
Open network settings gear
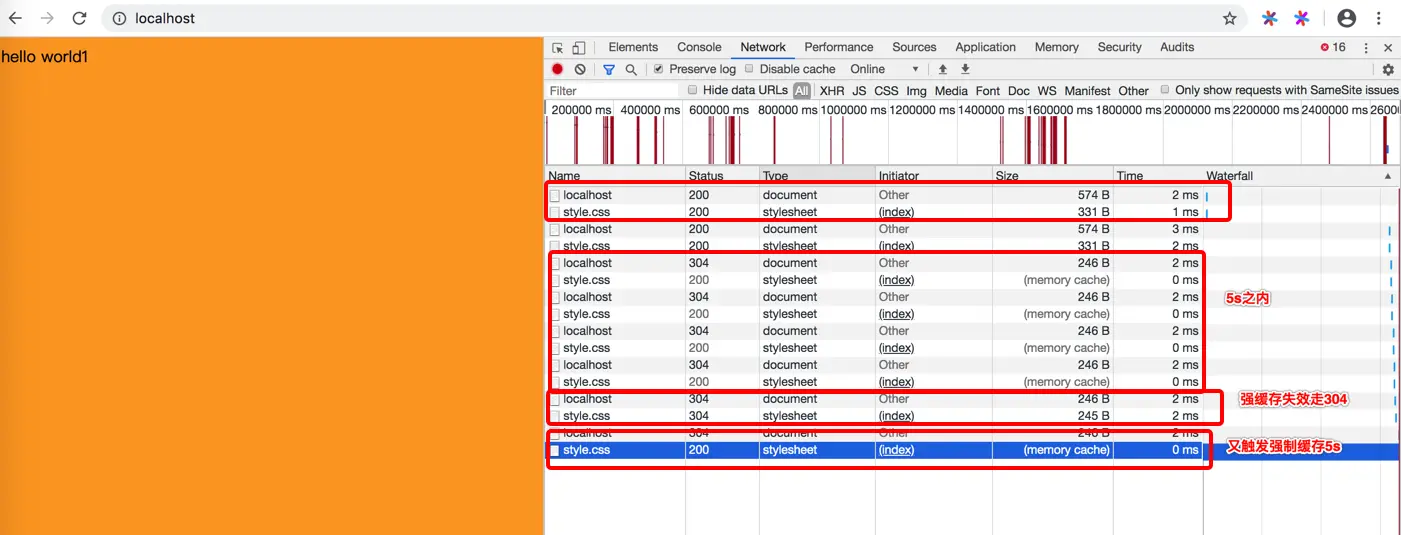click(x=1388, y=69)
